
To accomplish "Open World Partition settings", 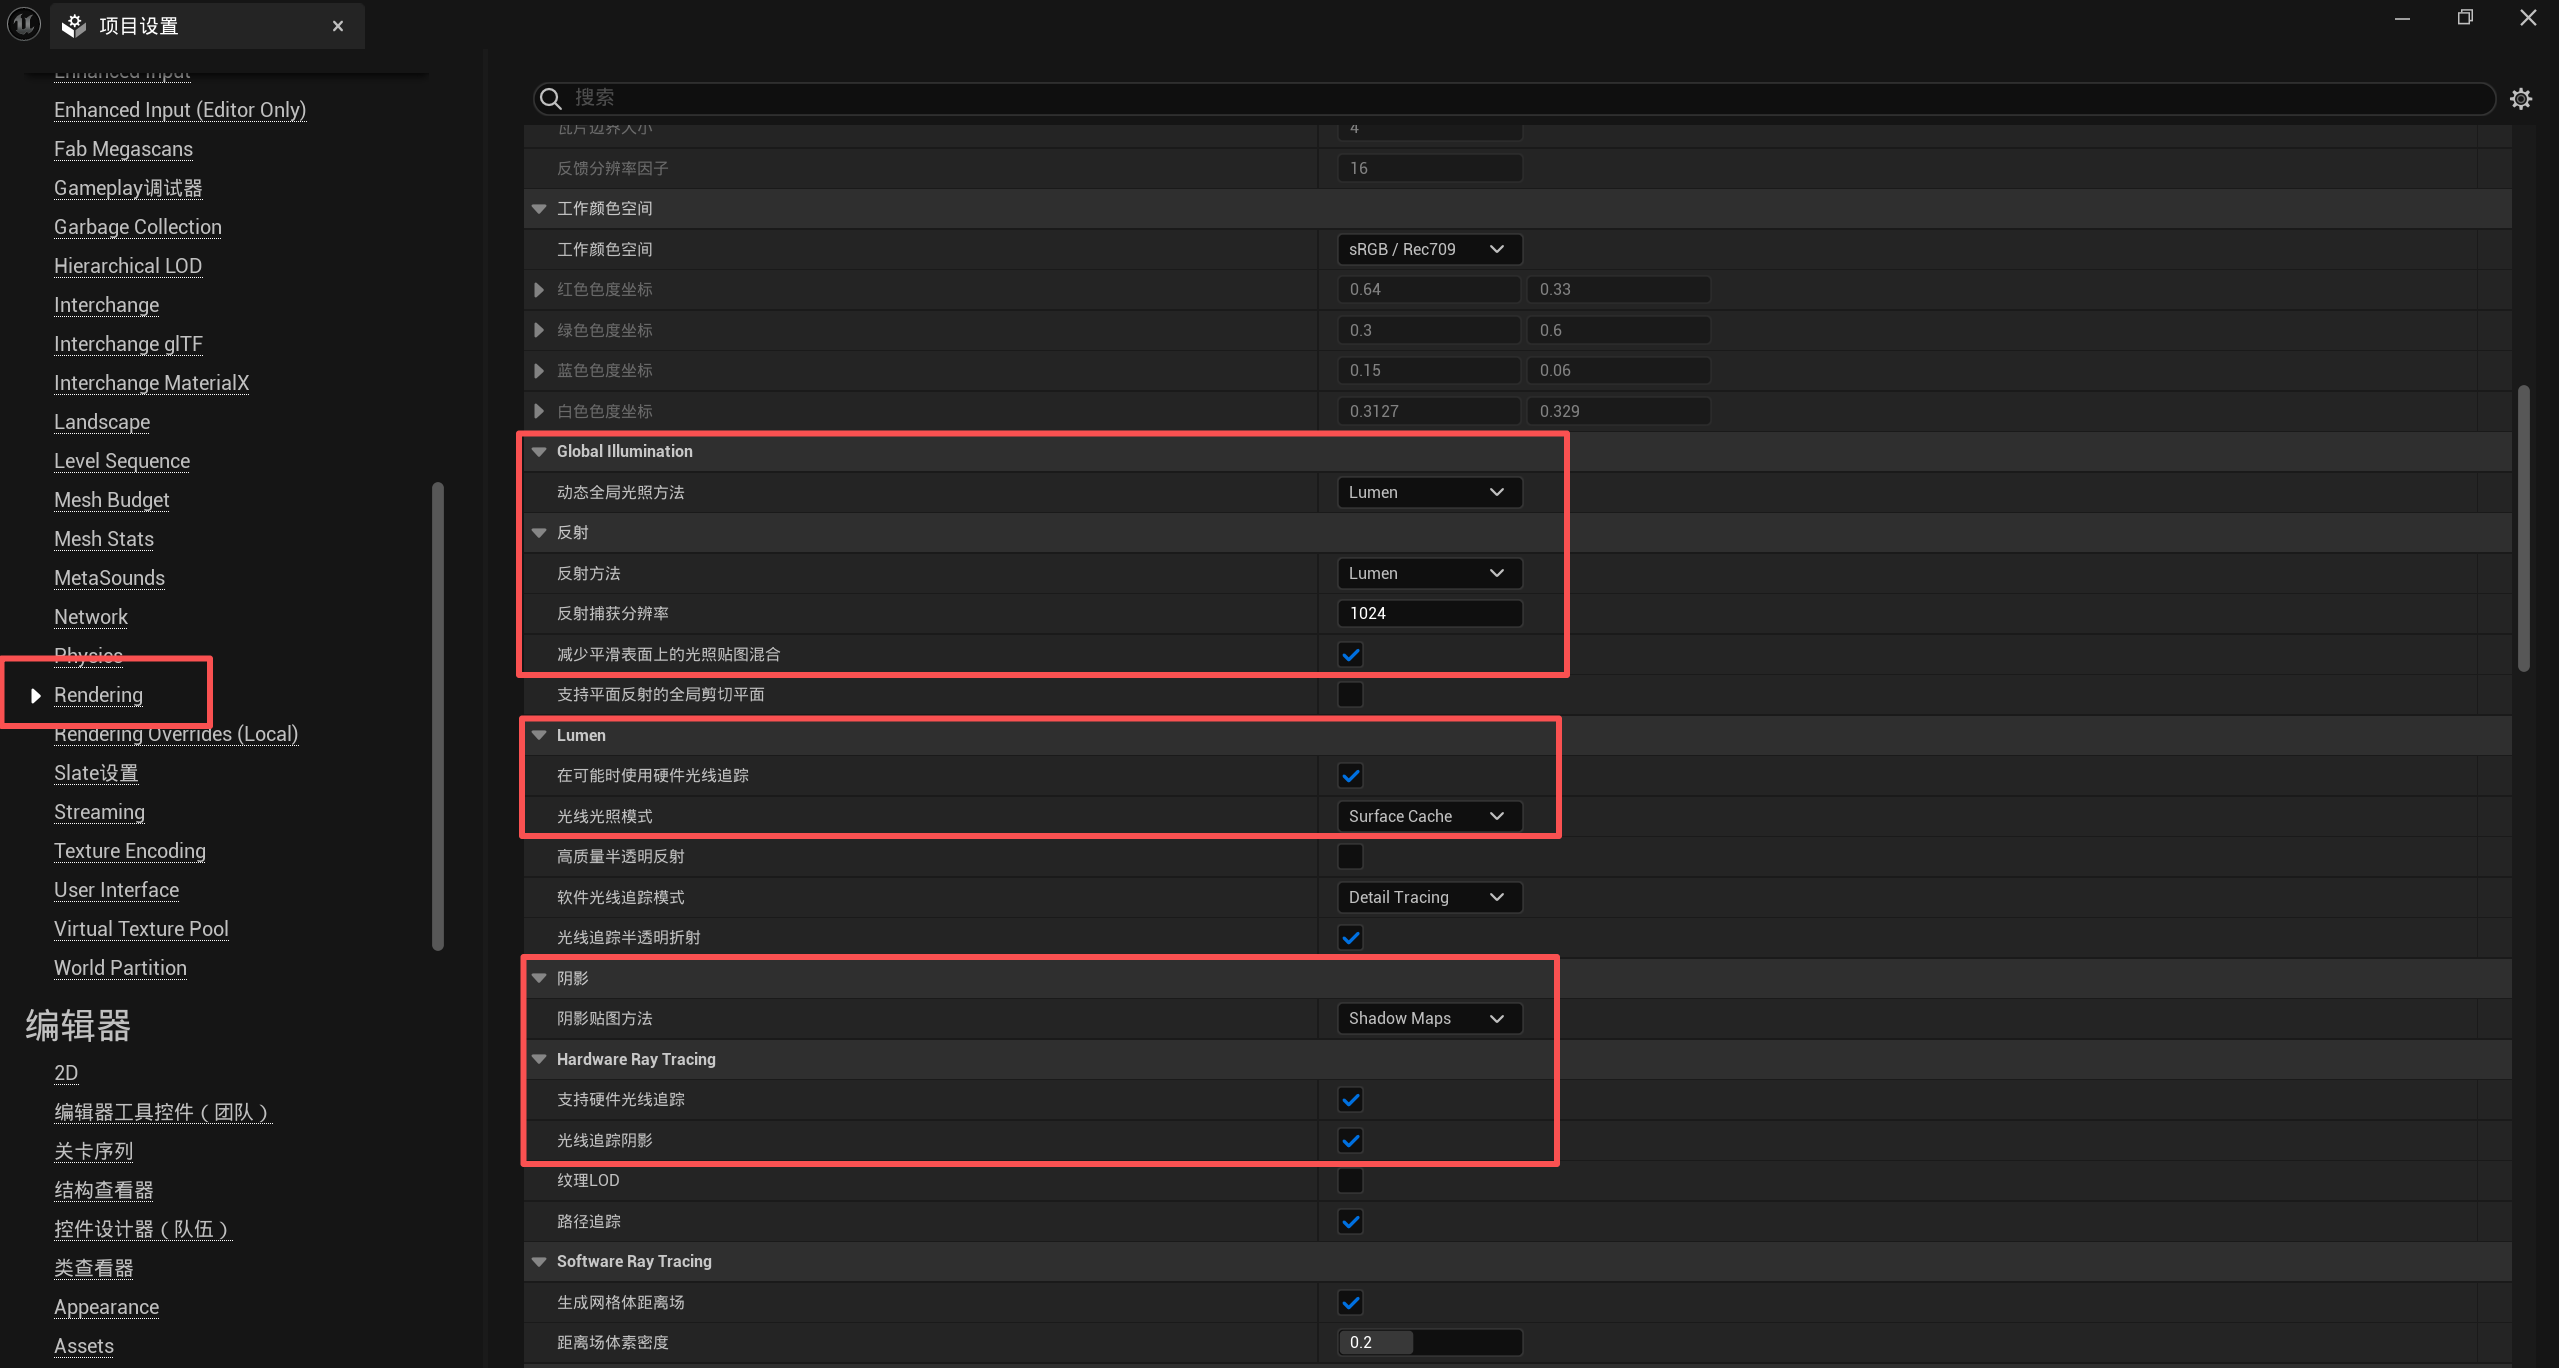I will tap(120, 968).
